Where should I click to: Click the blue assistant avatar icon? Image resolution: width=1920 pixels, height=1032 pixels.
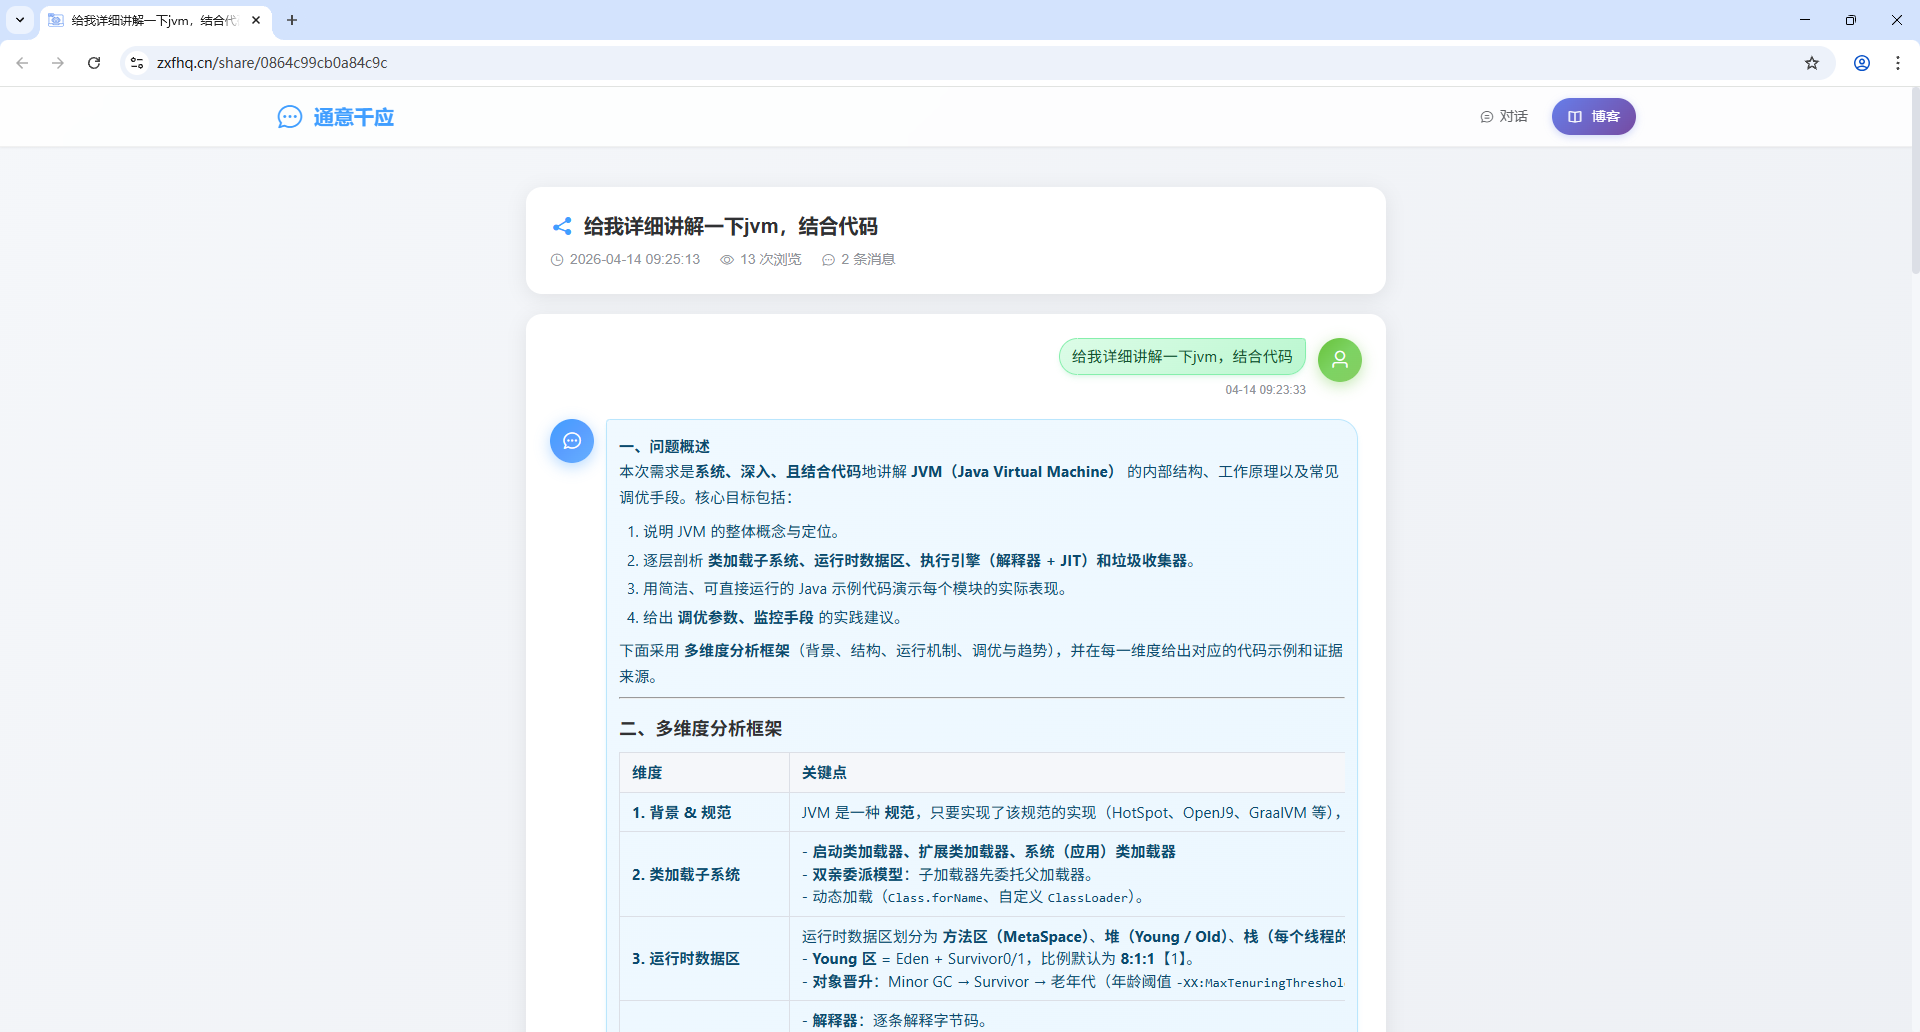click(572, 441)
